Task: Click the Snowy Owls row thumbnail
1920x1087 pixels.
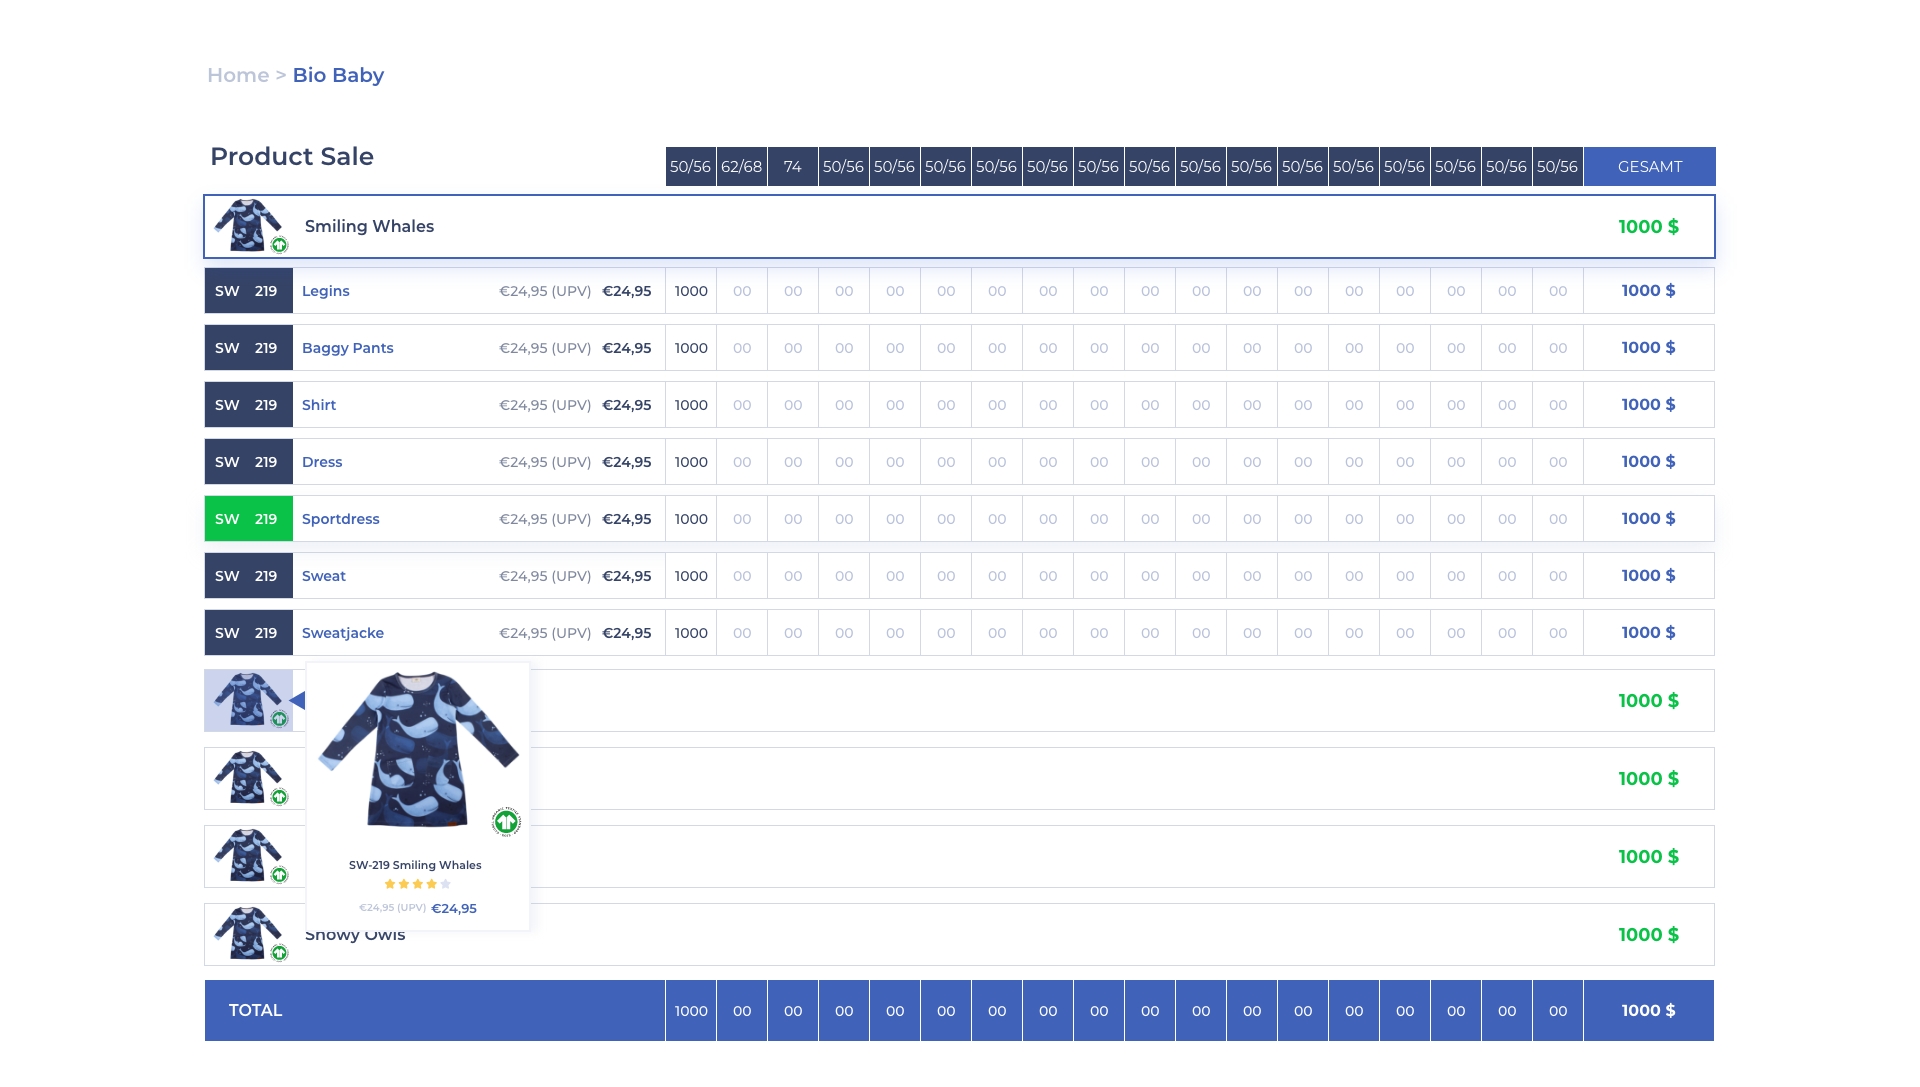Action: (247, 934)
